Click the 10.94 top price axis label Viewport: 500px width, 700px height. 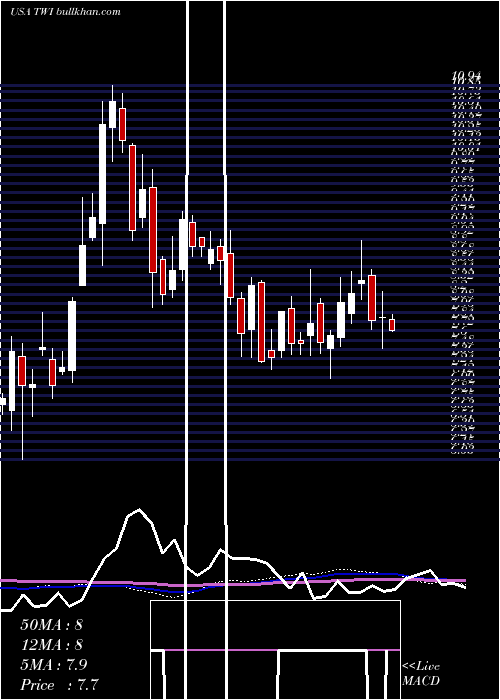tap(467, 75)
